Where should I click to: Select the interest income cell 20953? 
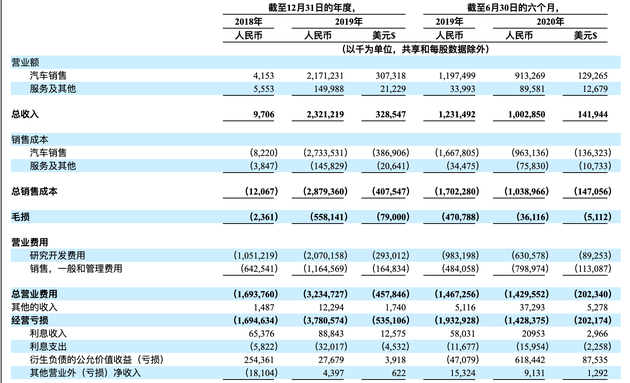pyautogui.click(x=533, y=334)
